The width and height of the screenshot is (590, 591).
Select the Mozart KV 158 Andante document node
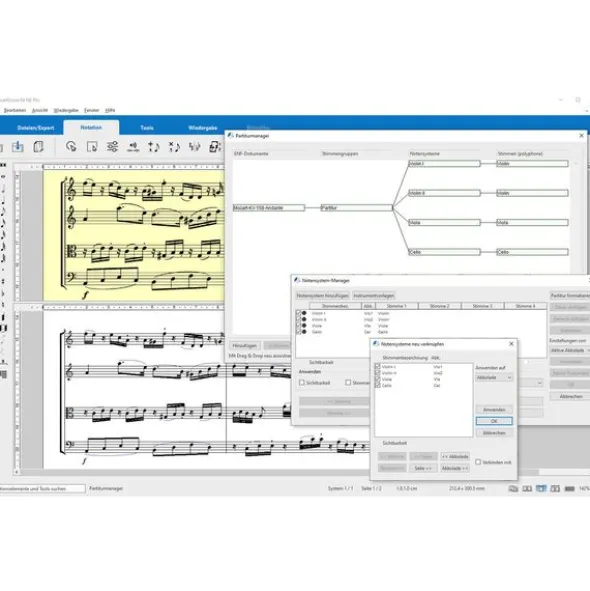269,208
